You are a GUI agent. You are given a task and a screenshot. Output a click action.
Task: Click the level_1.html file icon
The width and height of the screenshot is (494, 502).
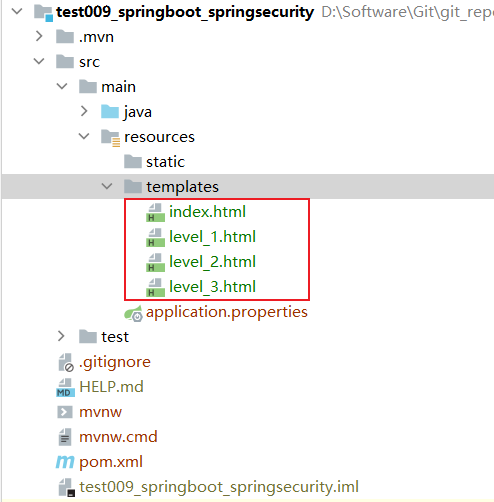pos(155,237)
